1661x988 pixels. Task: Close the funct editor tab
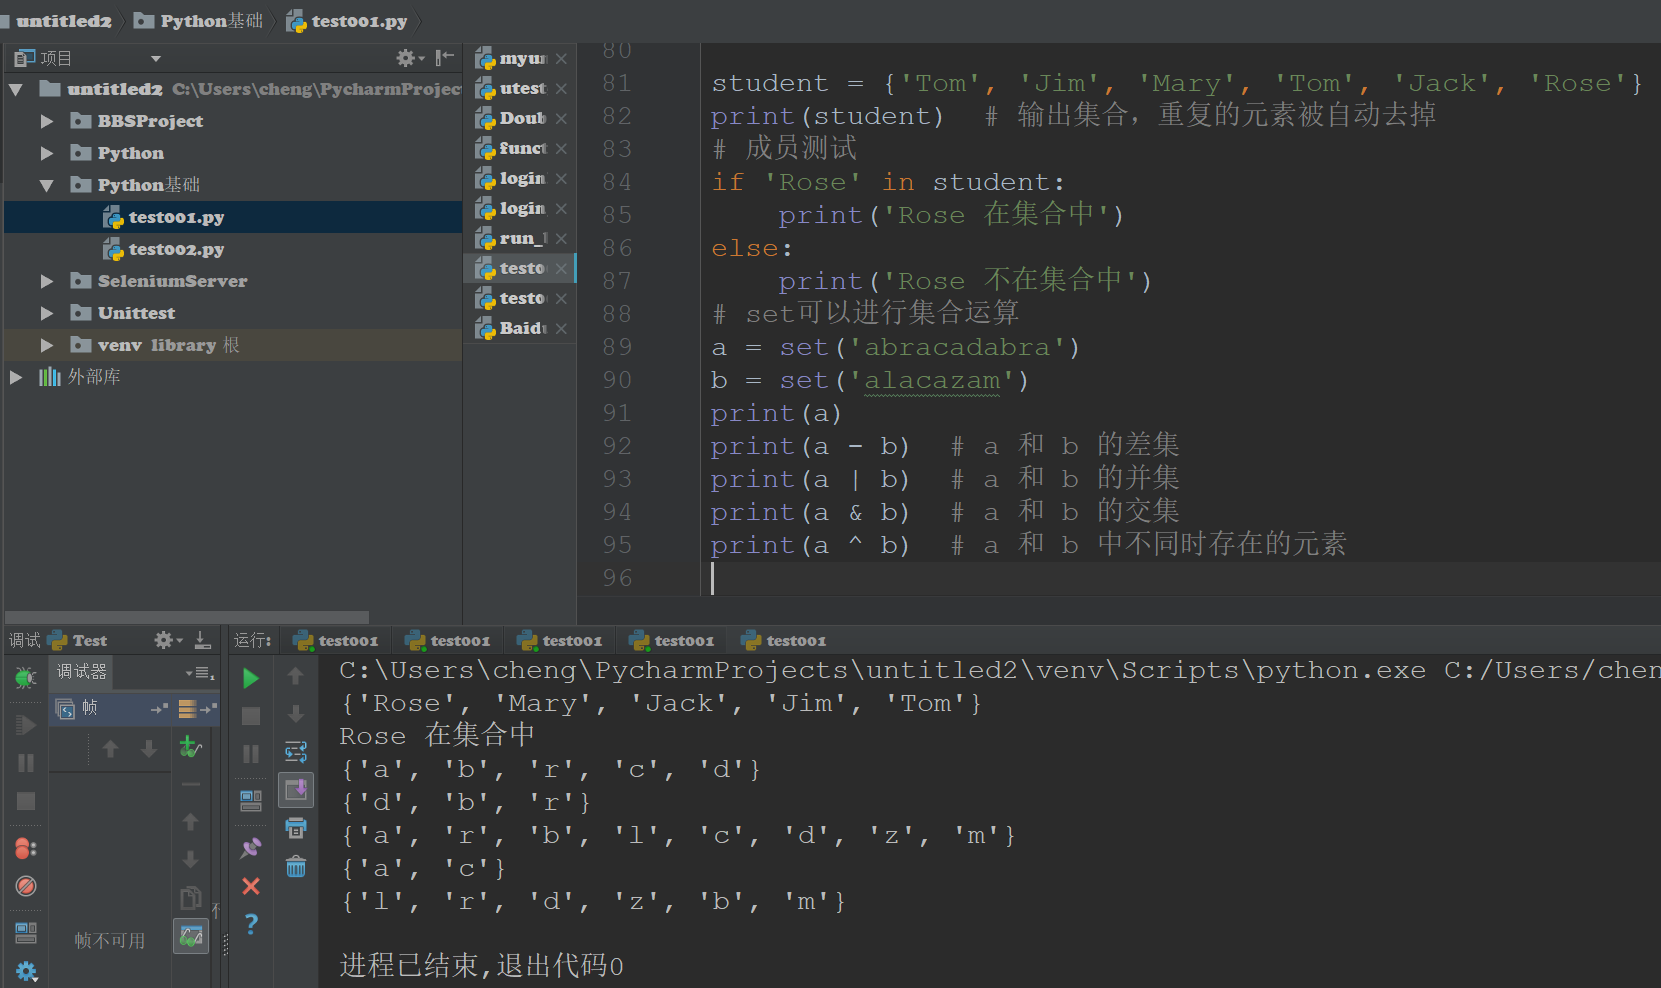tap(562, 149)
